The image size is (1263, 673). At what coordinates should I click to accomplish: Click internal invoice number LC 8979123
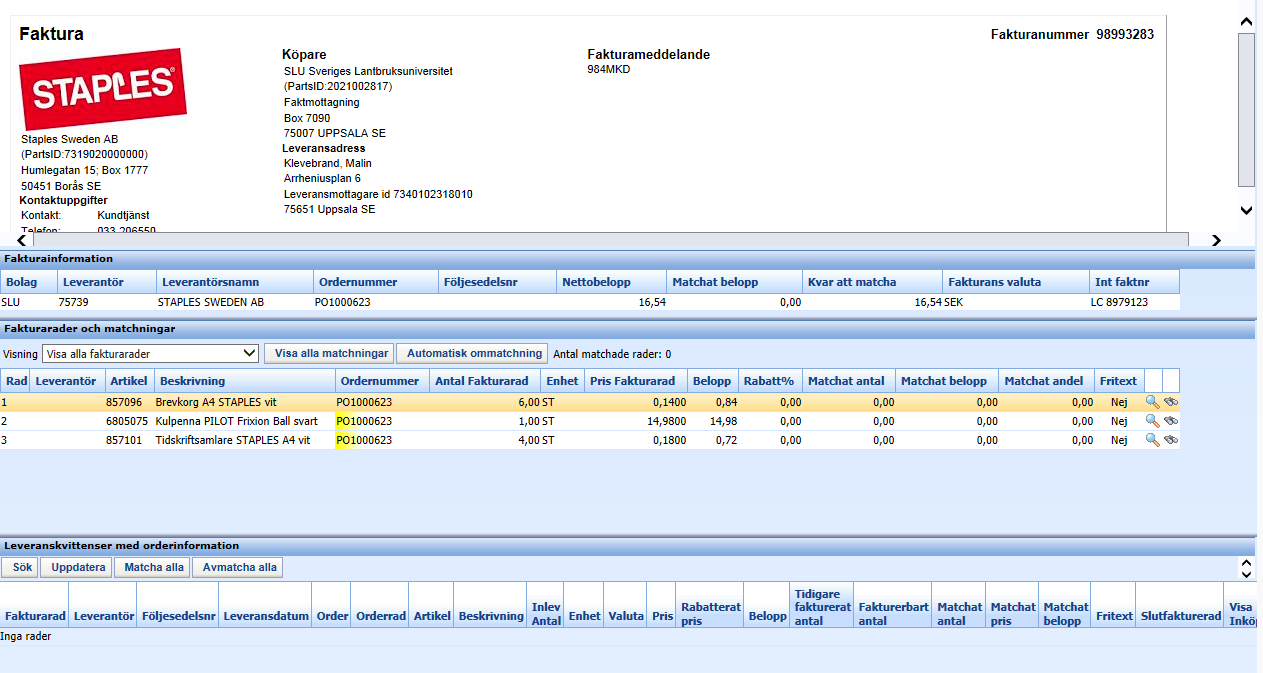1119,302
